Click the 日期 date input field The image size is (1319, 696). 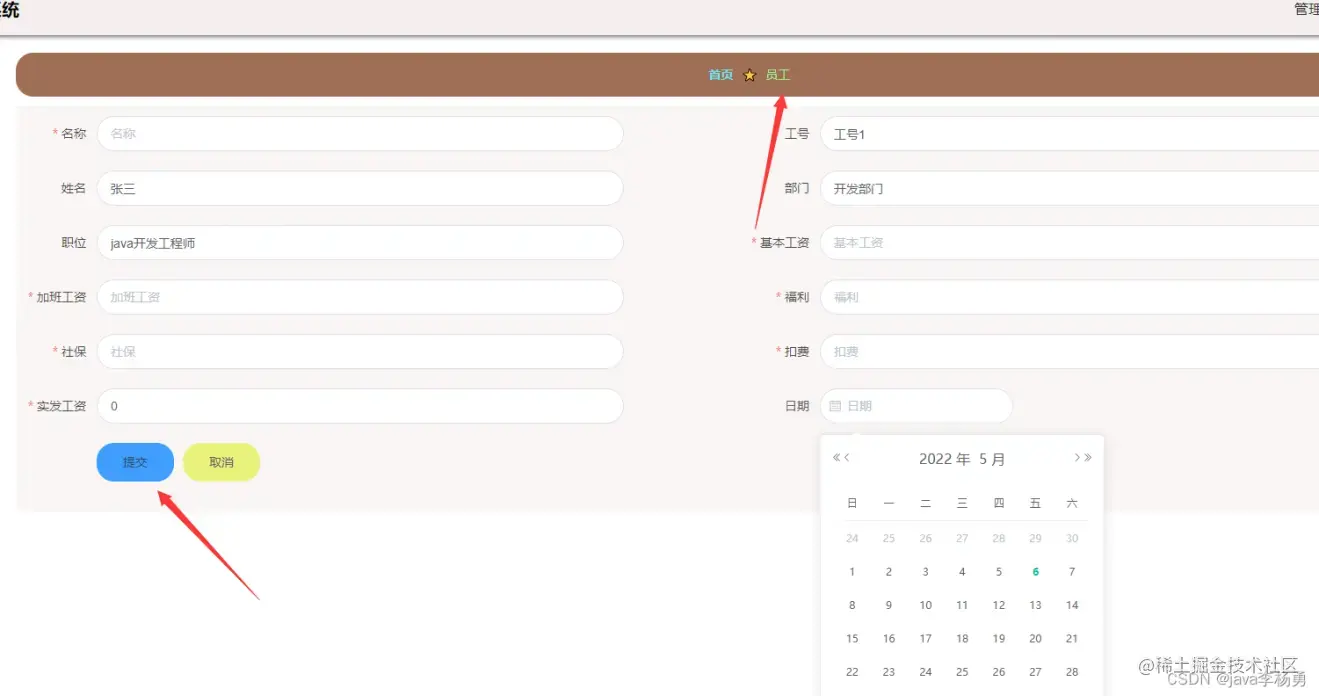click(x=916, y=406)
